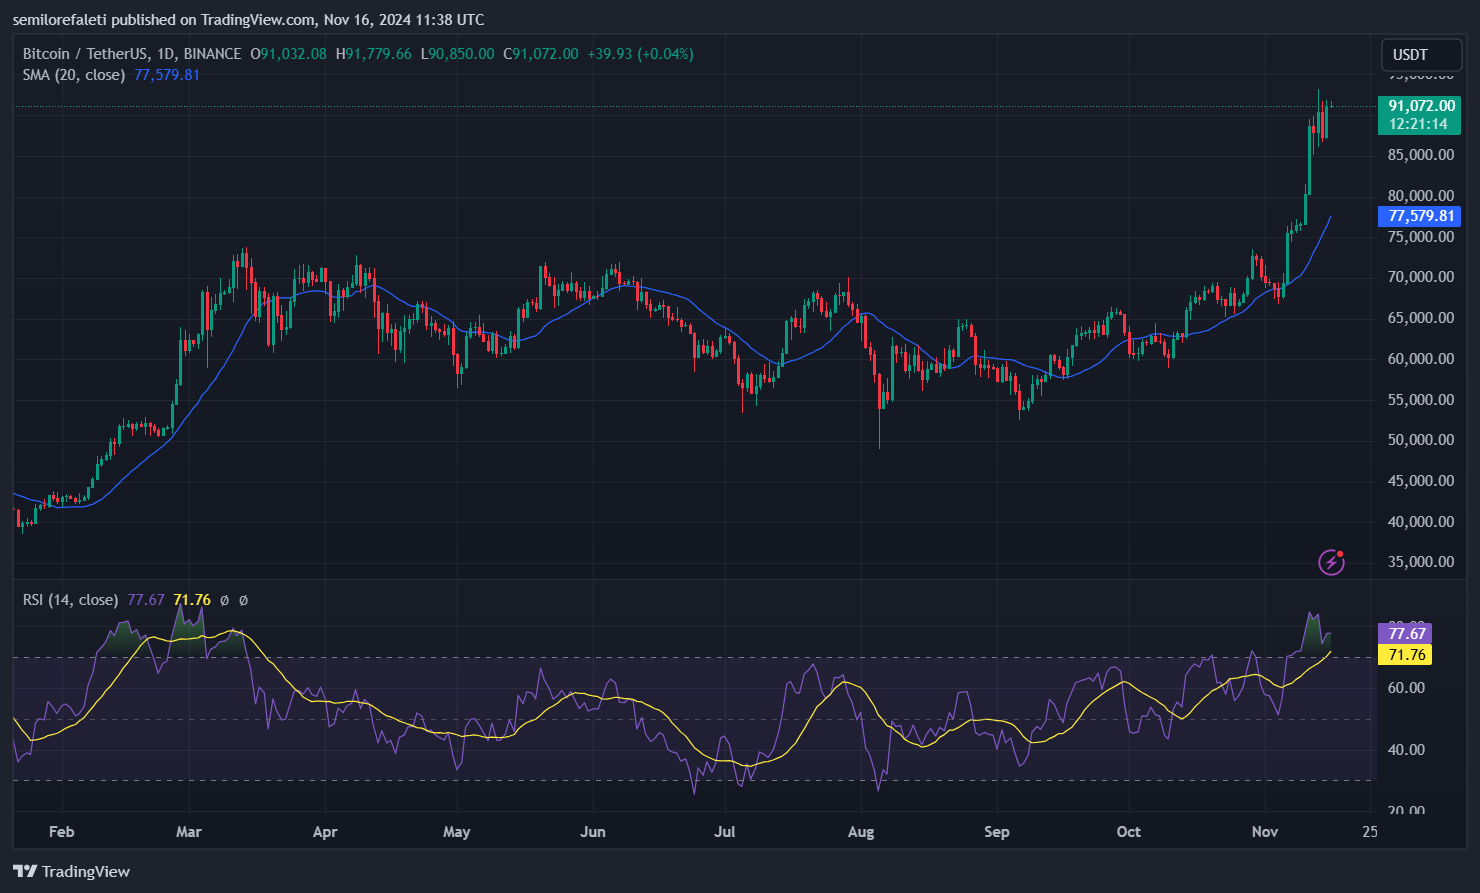Click the Sep label on time axis
Screen dimensions: 1480x893
[x=997, y=832]
